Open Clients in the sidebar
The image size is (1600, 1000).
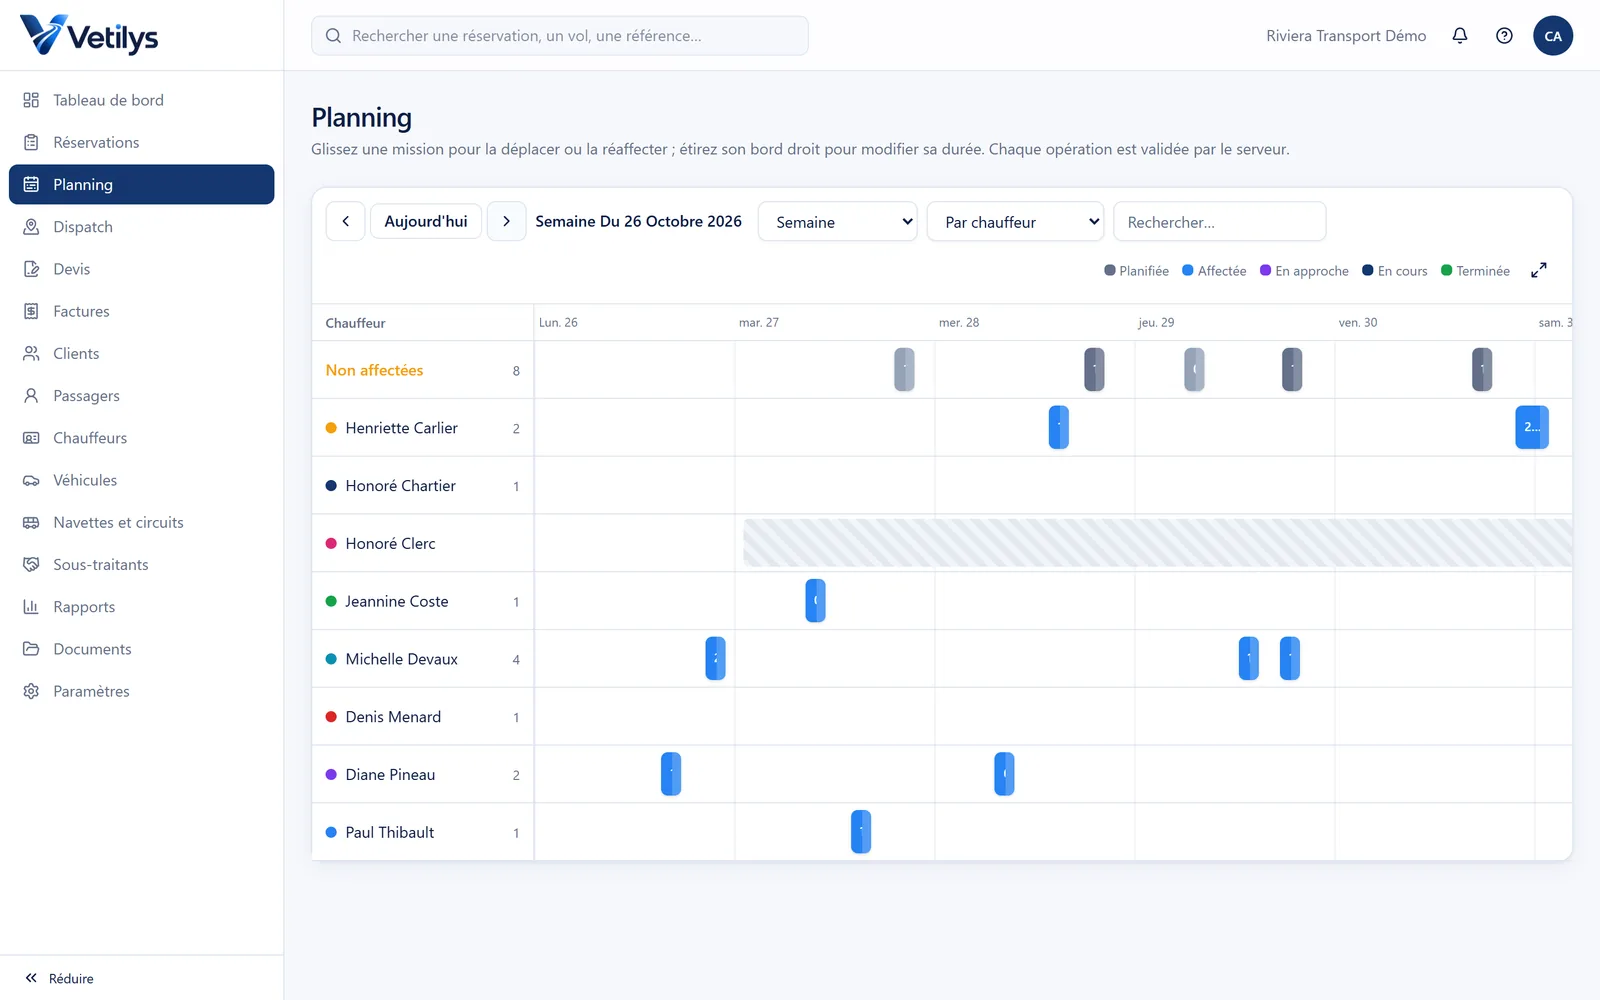(x=141, y=353)
